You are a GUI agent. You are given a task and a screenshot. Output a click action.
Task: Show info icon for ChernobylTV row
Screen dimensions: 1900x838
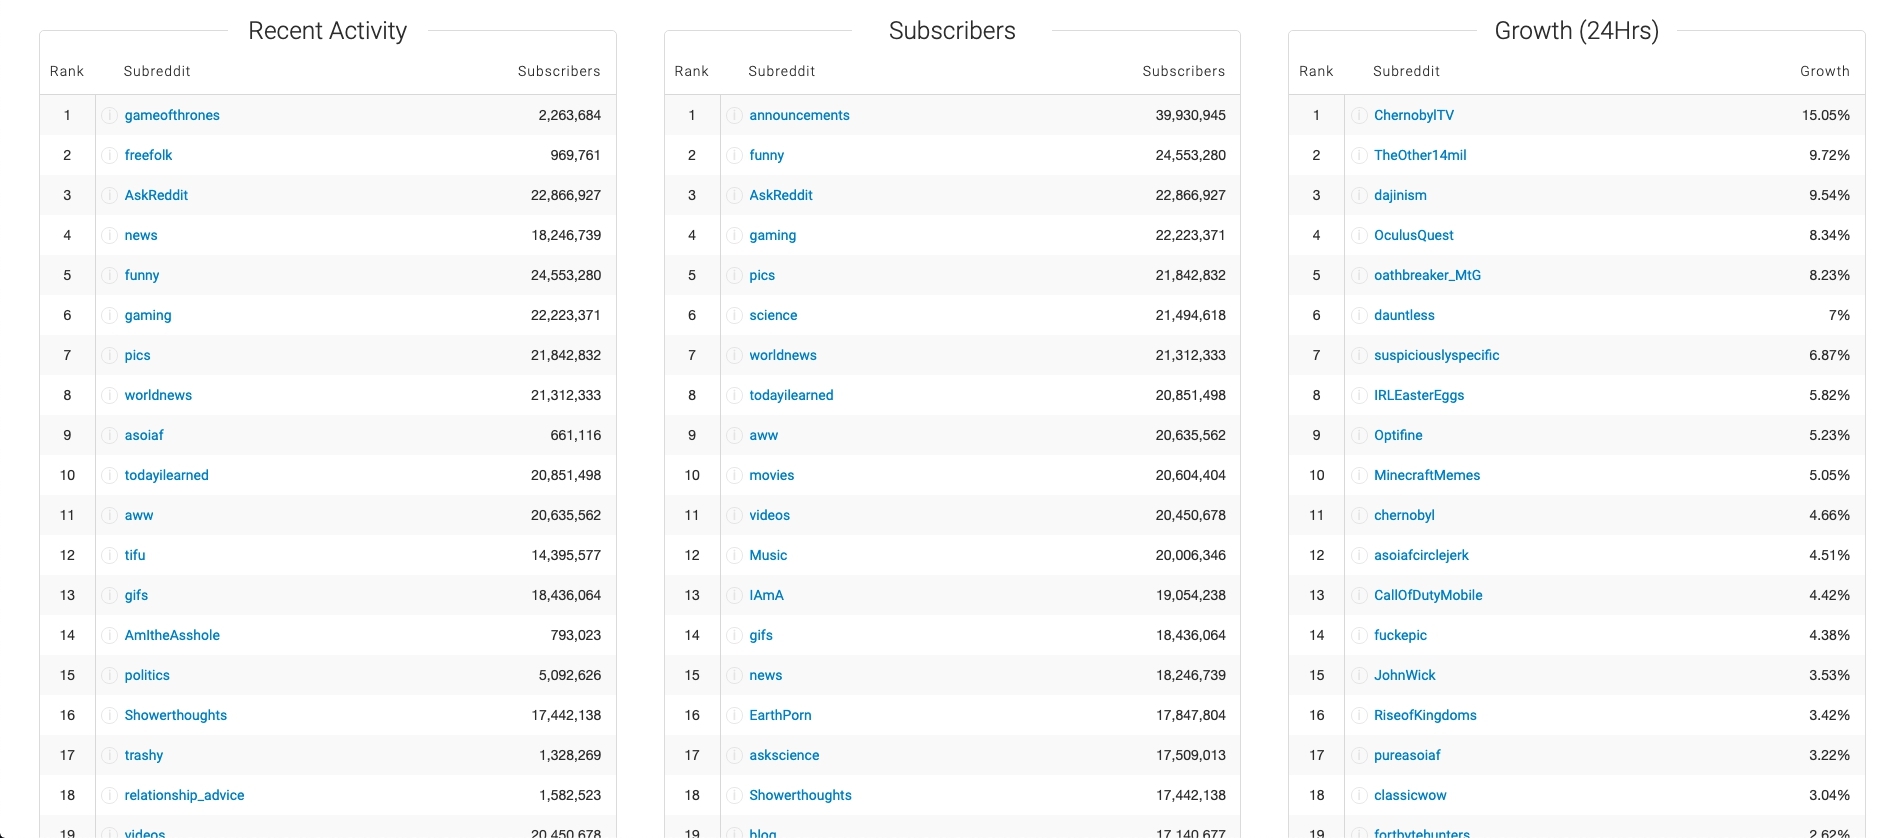pos(1359,116)
